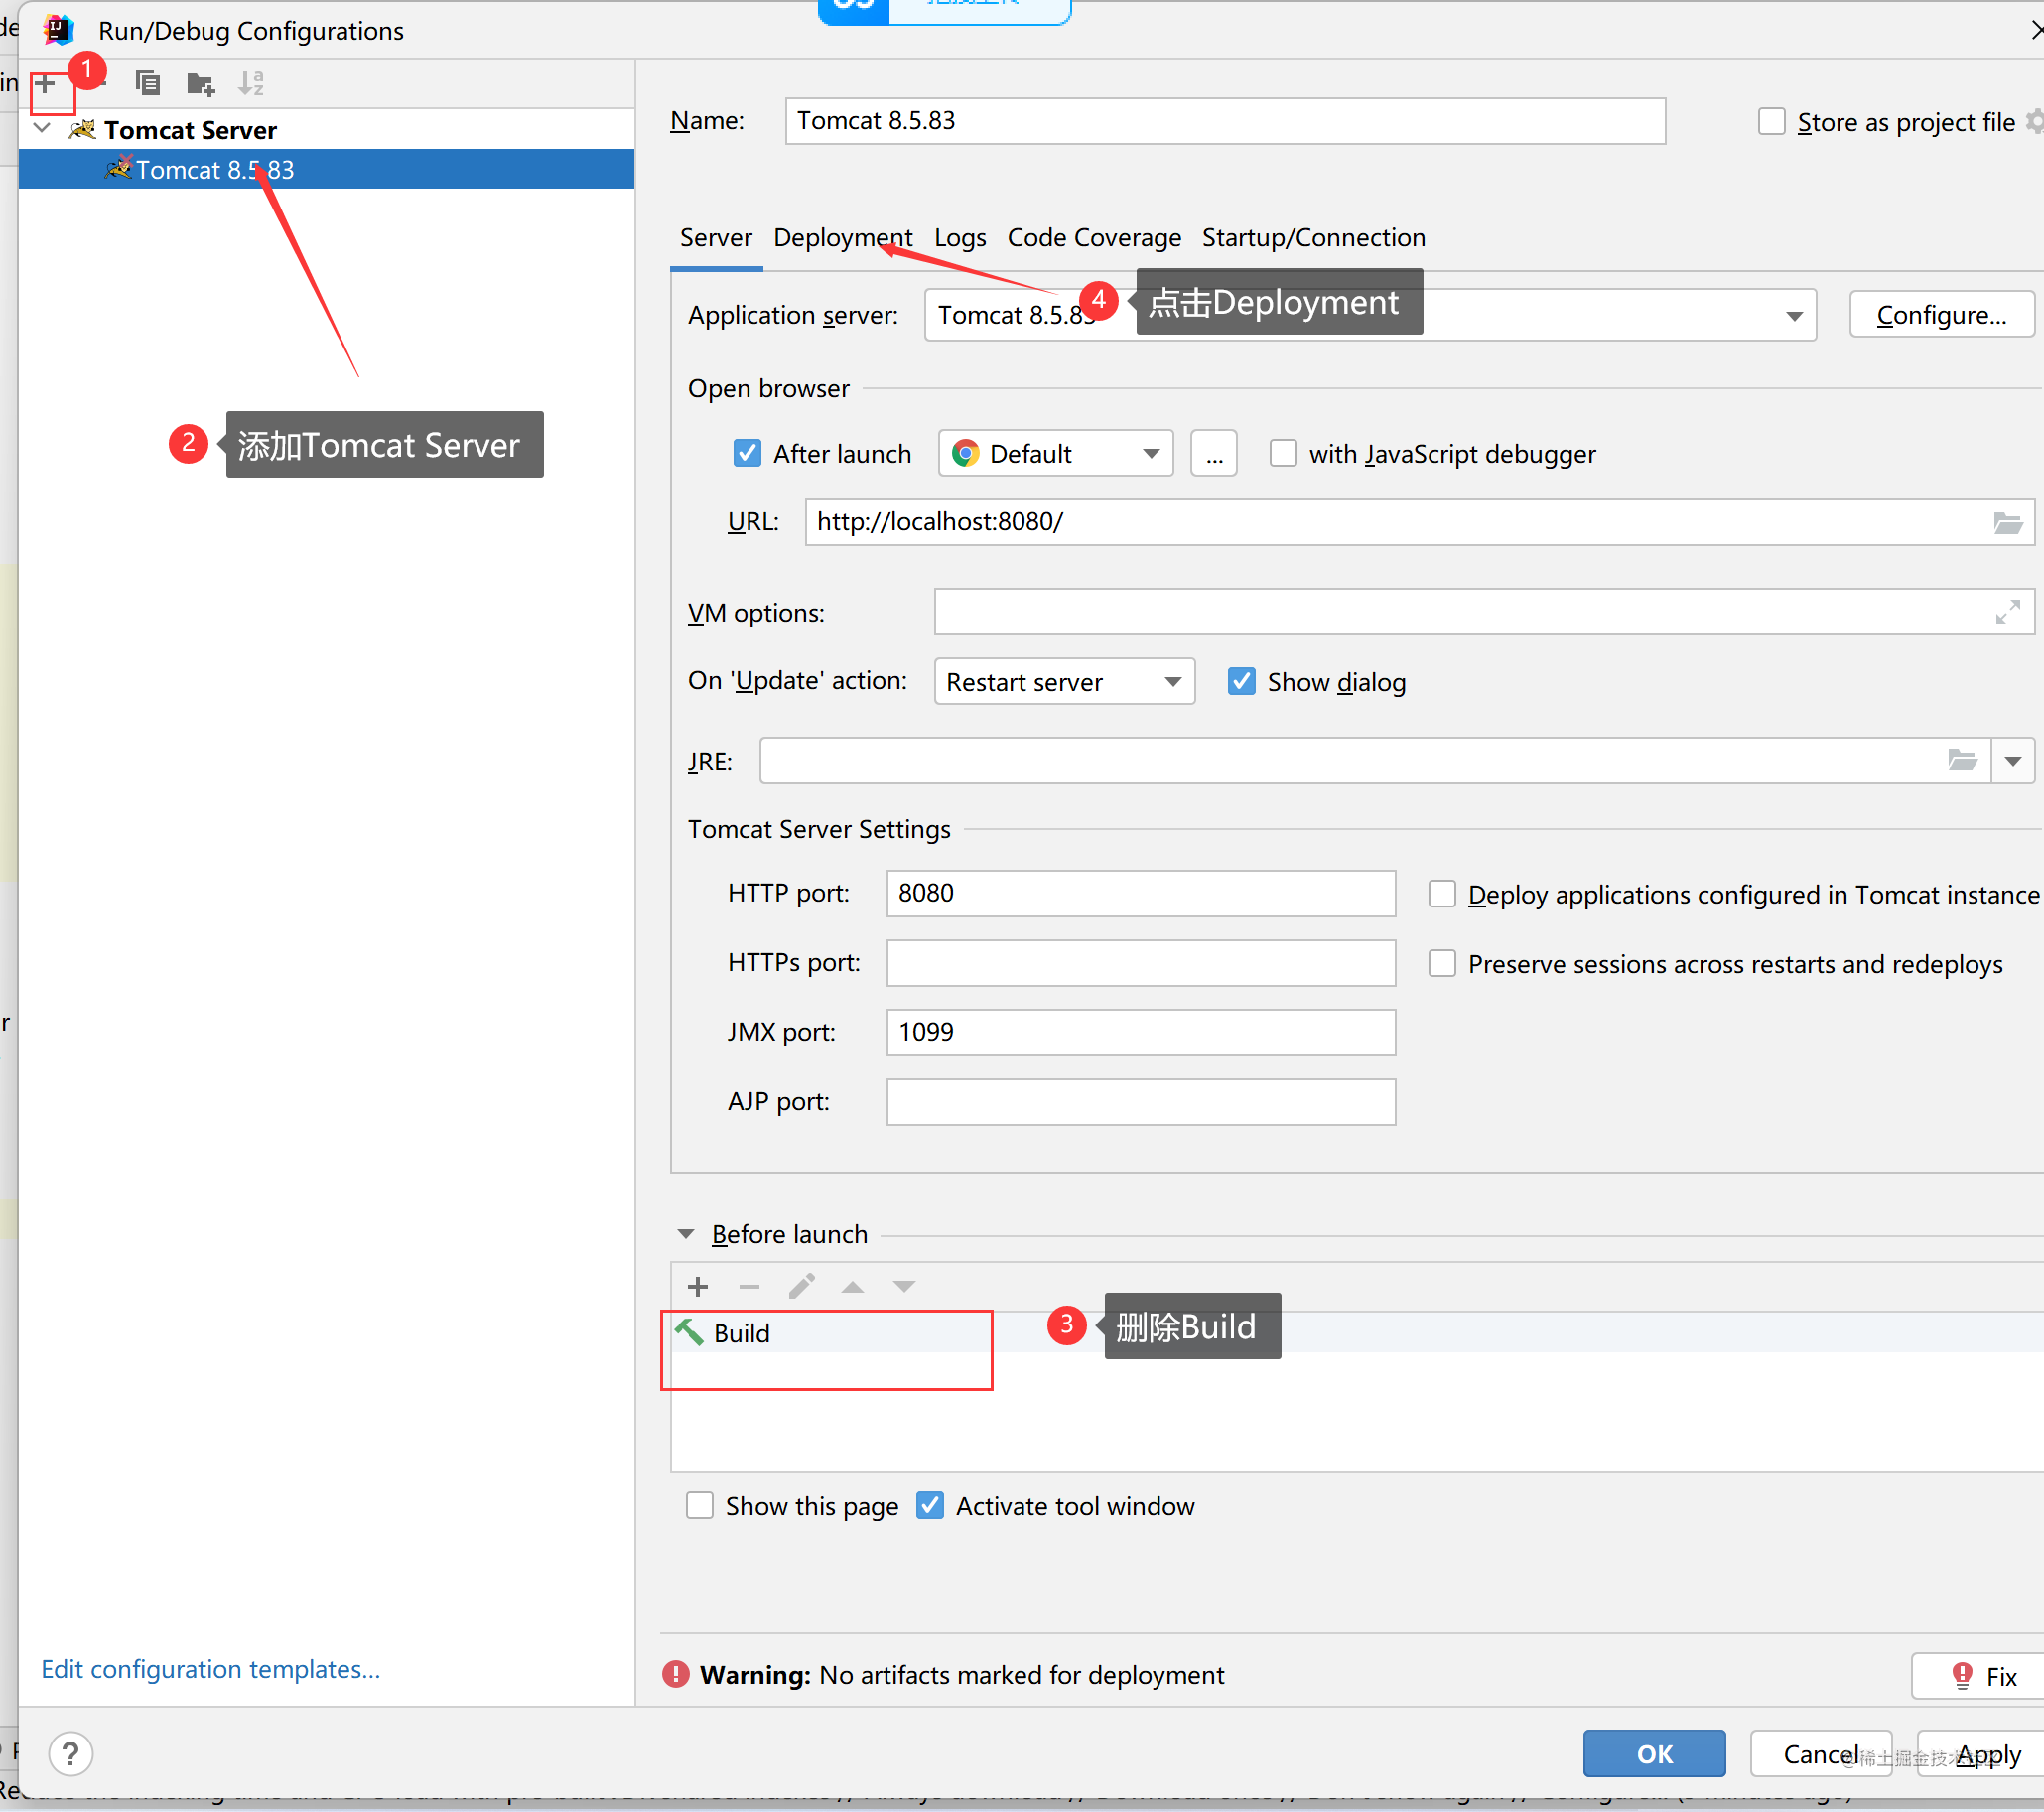Enable with JavaScript debugger option
The image size is (2044, 1812).
click(1283, 453)
